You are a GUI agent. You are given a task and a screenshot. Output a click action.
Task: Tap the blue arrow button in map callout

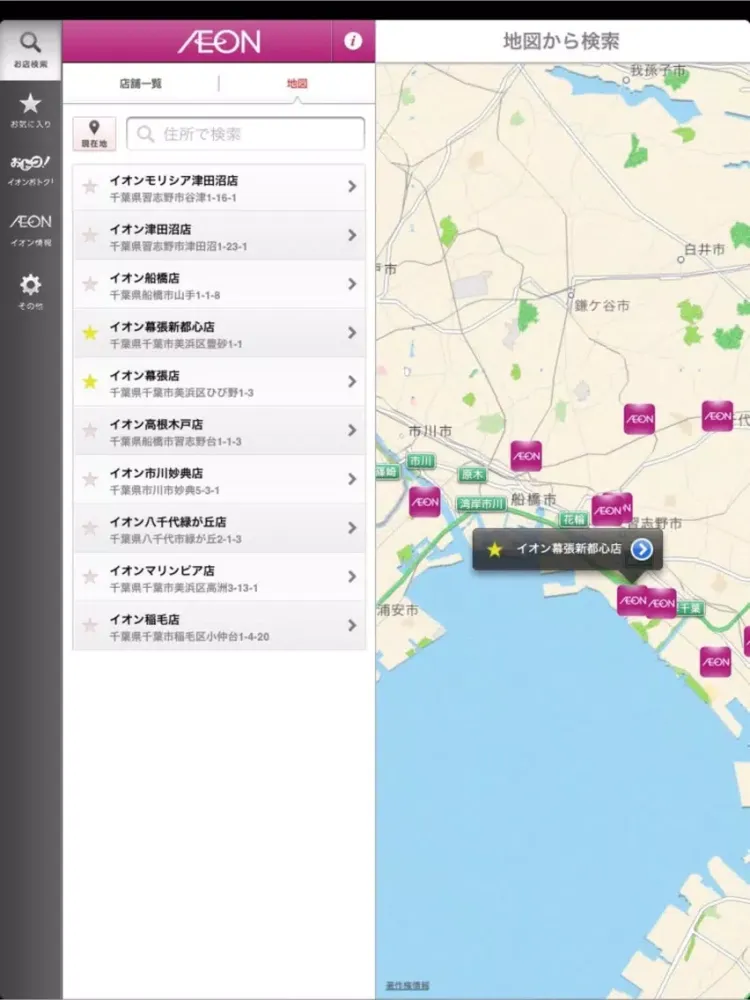tap(642, 548)
